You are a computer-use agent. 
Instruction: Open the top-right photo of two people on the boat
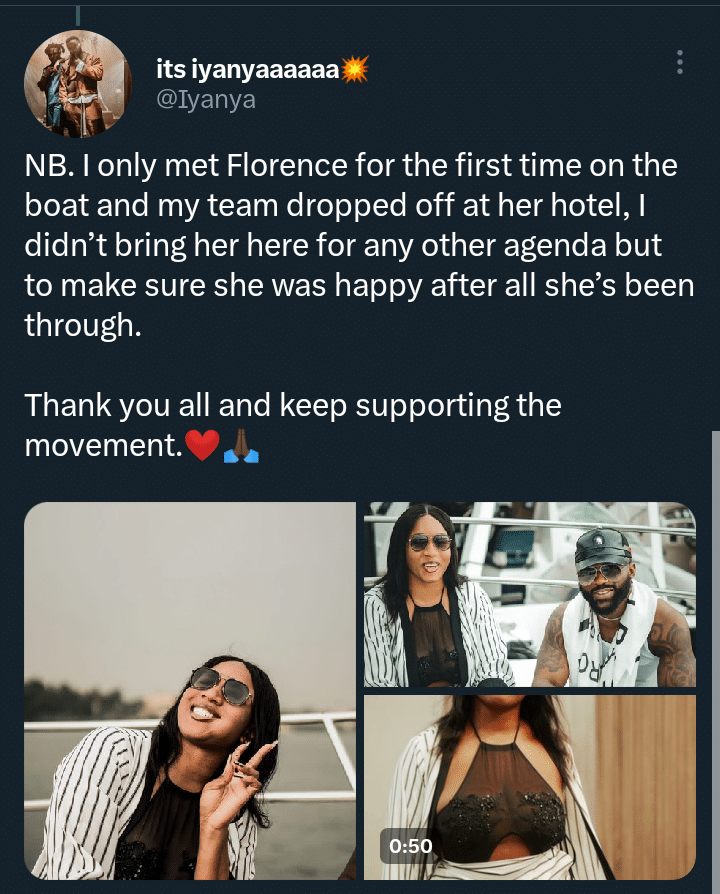(529, 594)
